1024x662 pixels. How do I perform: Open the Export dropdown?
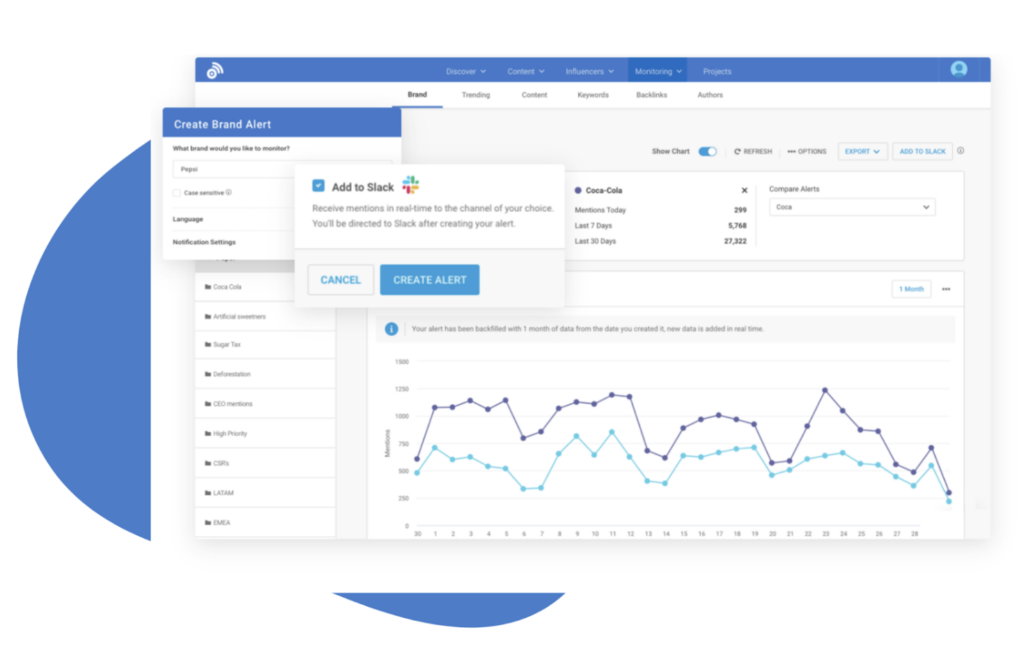coord(862,151)
